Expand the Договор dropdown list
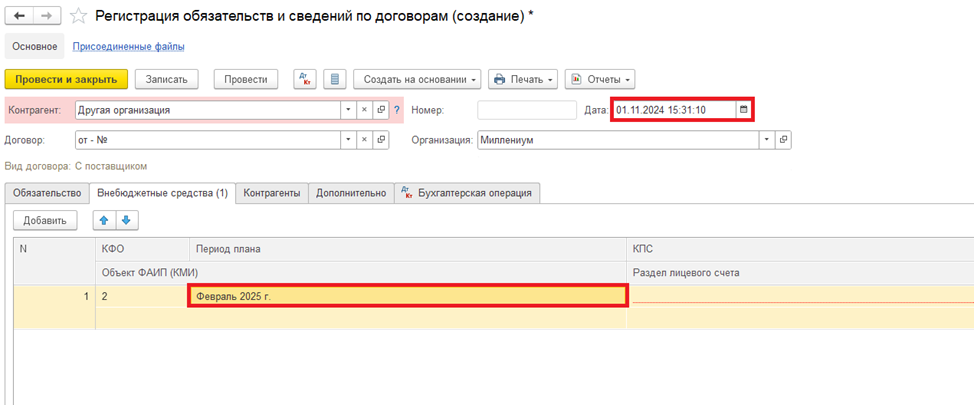 pyautogui.click(x=348, y=140)
